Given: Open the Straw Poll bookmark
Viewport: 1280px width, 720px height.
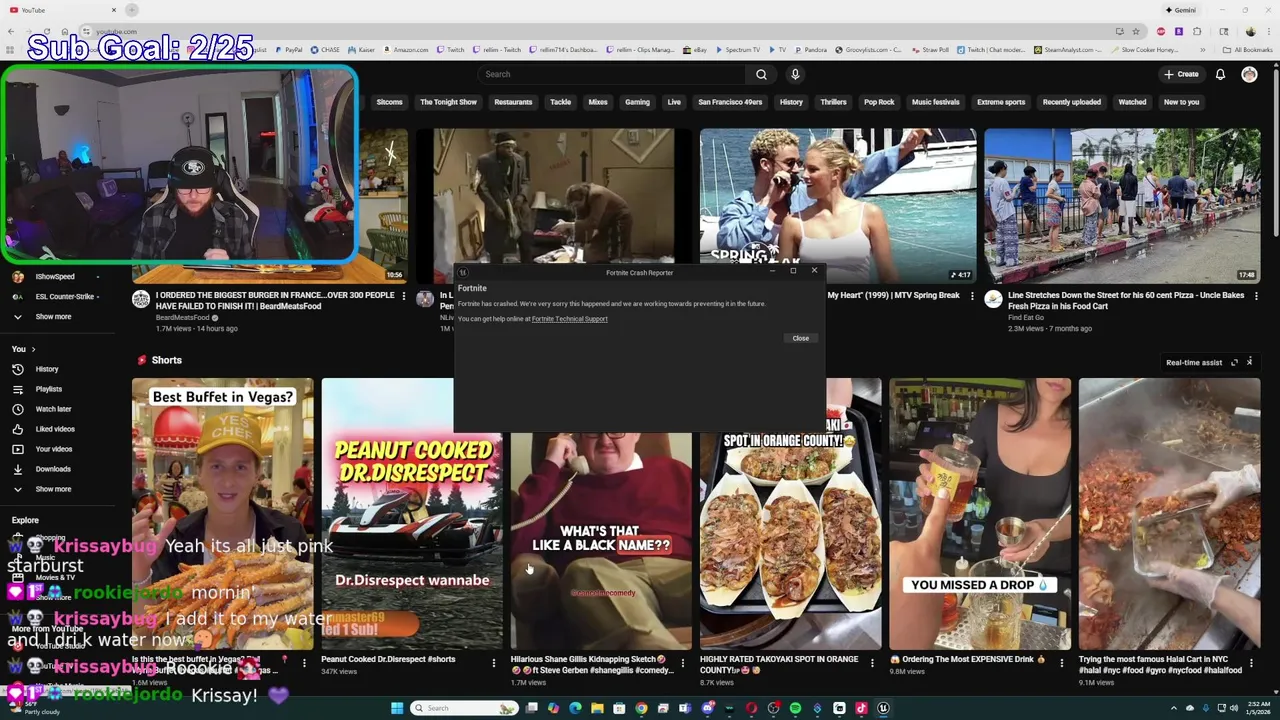Looking at the screenshot, I should (930, 49).
